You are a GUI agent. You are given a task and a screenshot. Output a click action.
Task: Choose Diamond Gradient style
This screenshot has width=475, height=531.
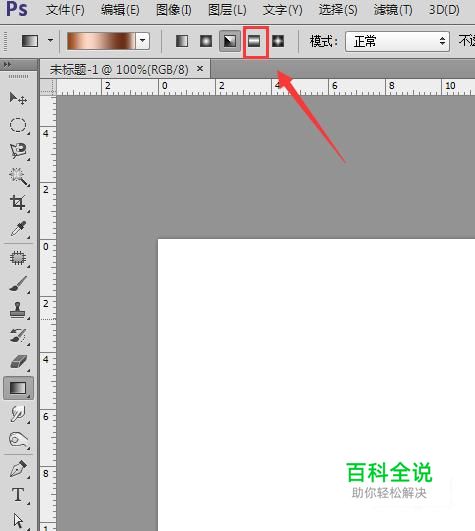(278, 41)
